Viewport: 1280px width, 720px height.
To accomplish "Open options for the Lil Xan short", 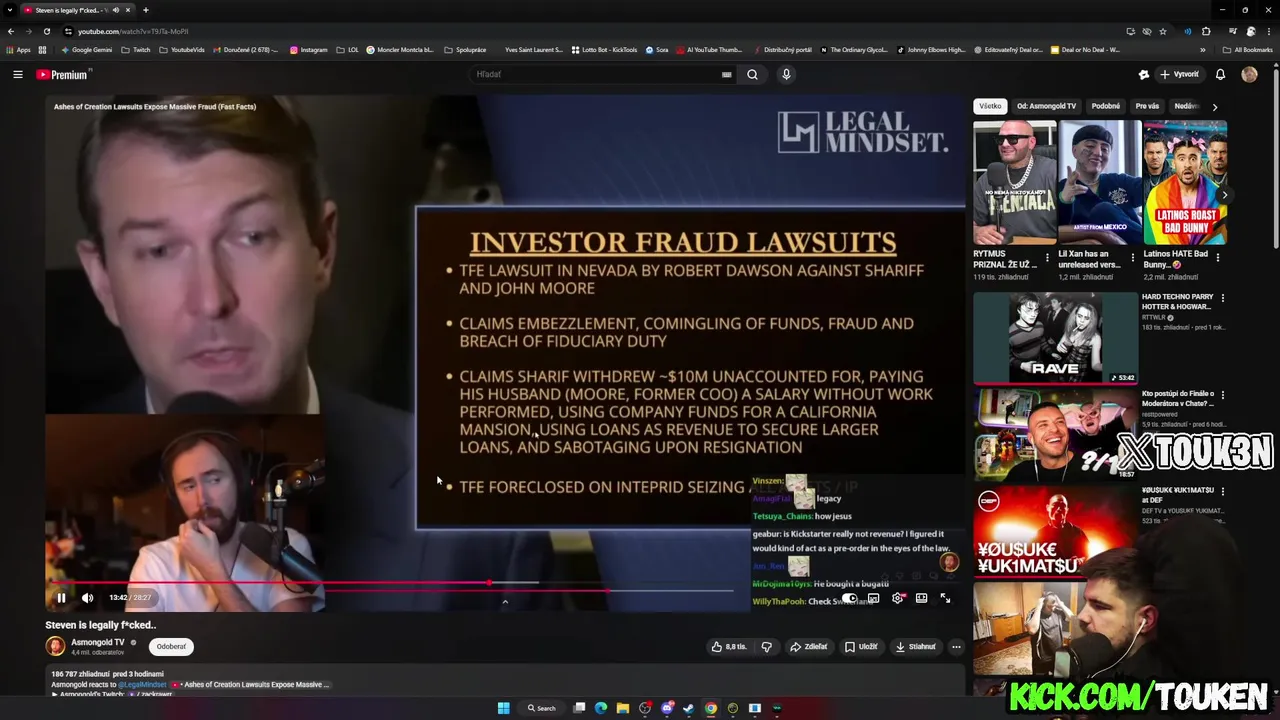I will [x=1133, y=257].
